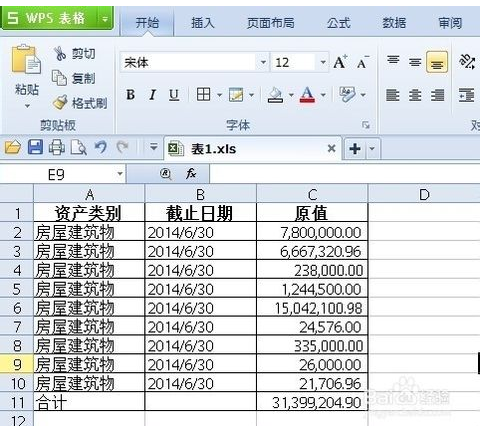Select the Format Painter brush icon

[60, 103]
